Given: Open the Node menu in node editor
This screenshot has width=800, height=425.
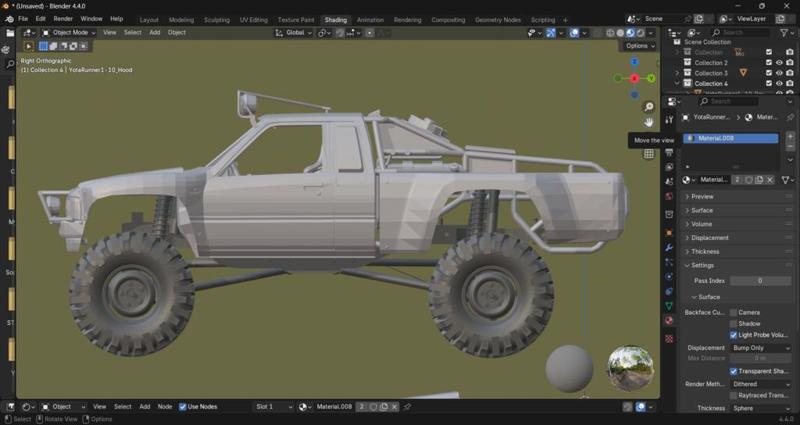Looking at the screenshot, I should pyautogui.click(x=165, y=407).
